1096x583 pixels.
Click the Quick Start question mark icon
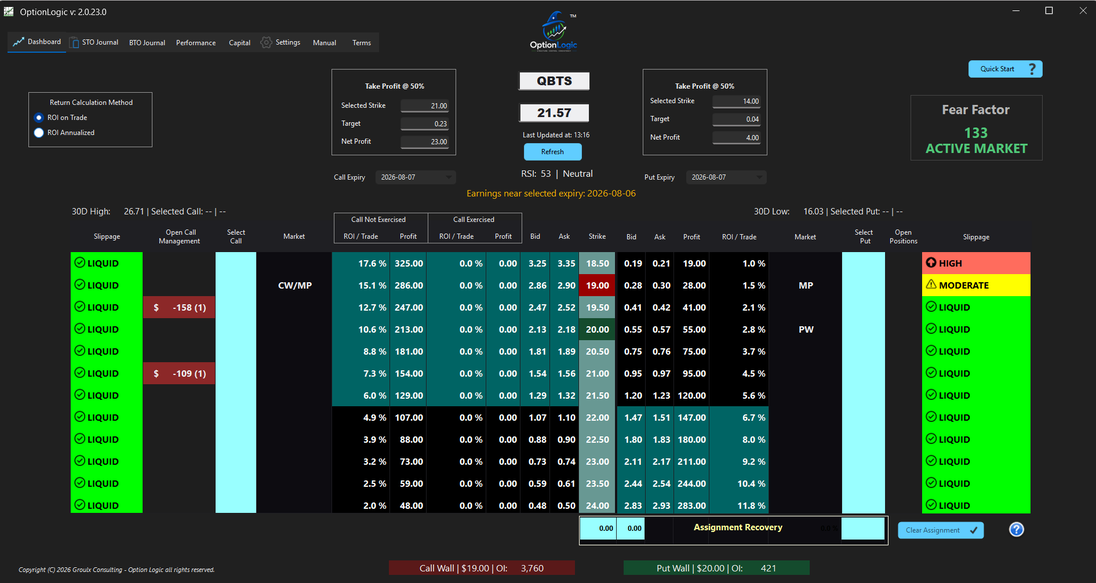pyautogui.click(x=1032, y=69)
